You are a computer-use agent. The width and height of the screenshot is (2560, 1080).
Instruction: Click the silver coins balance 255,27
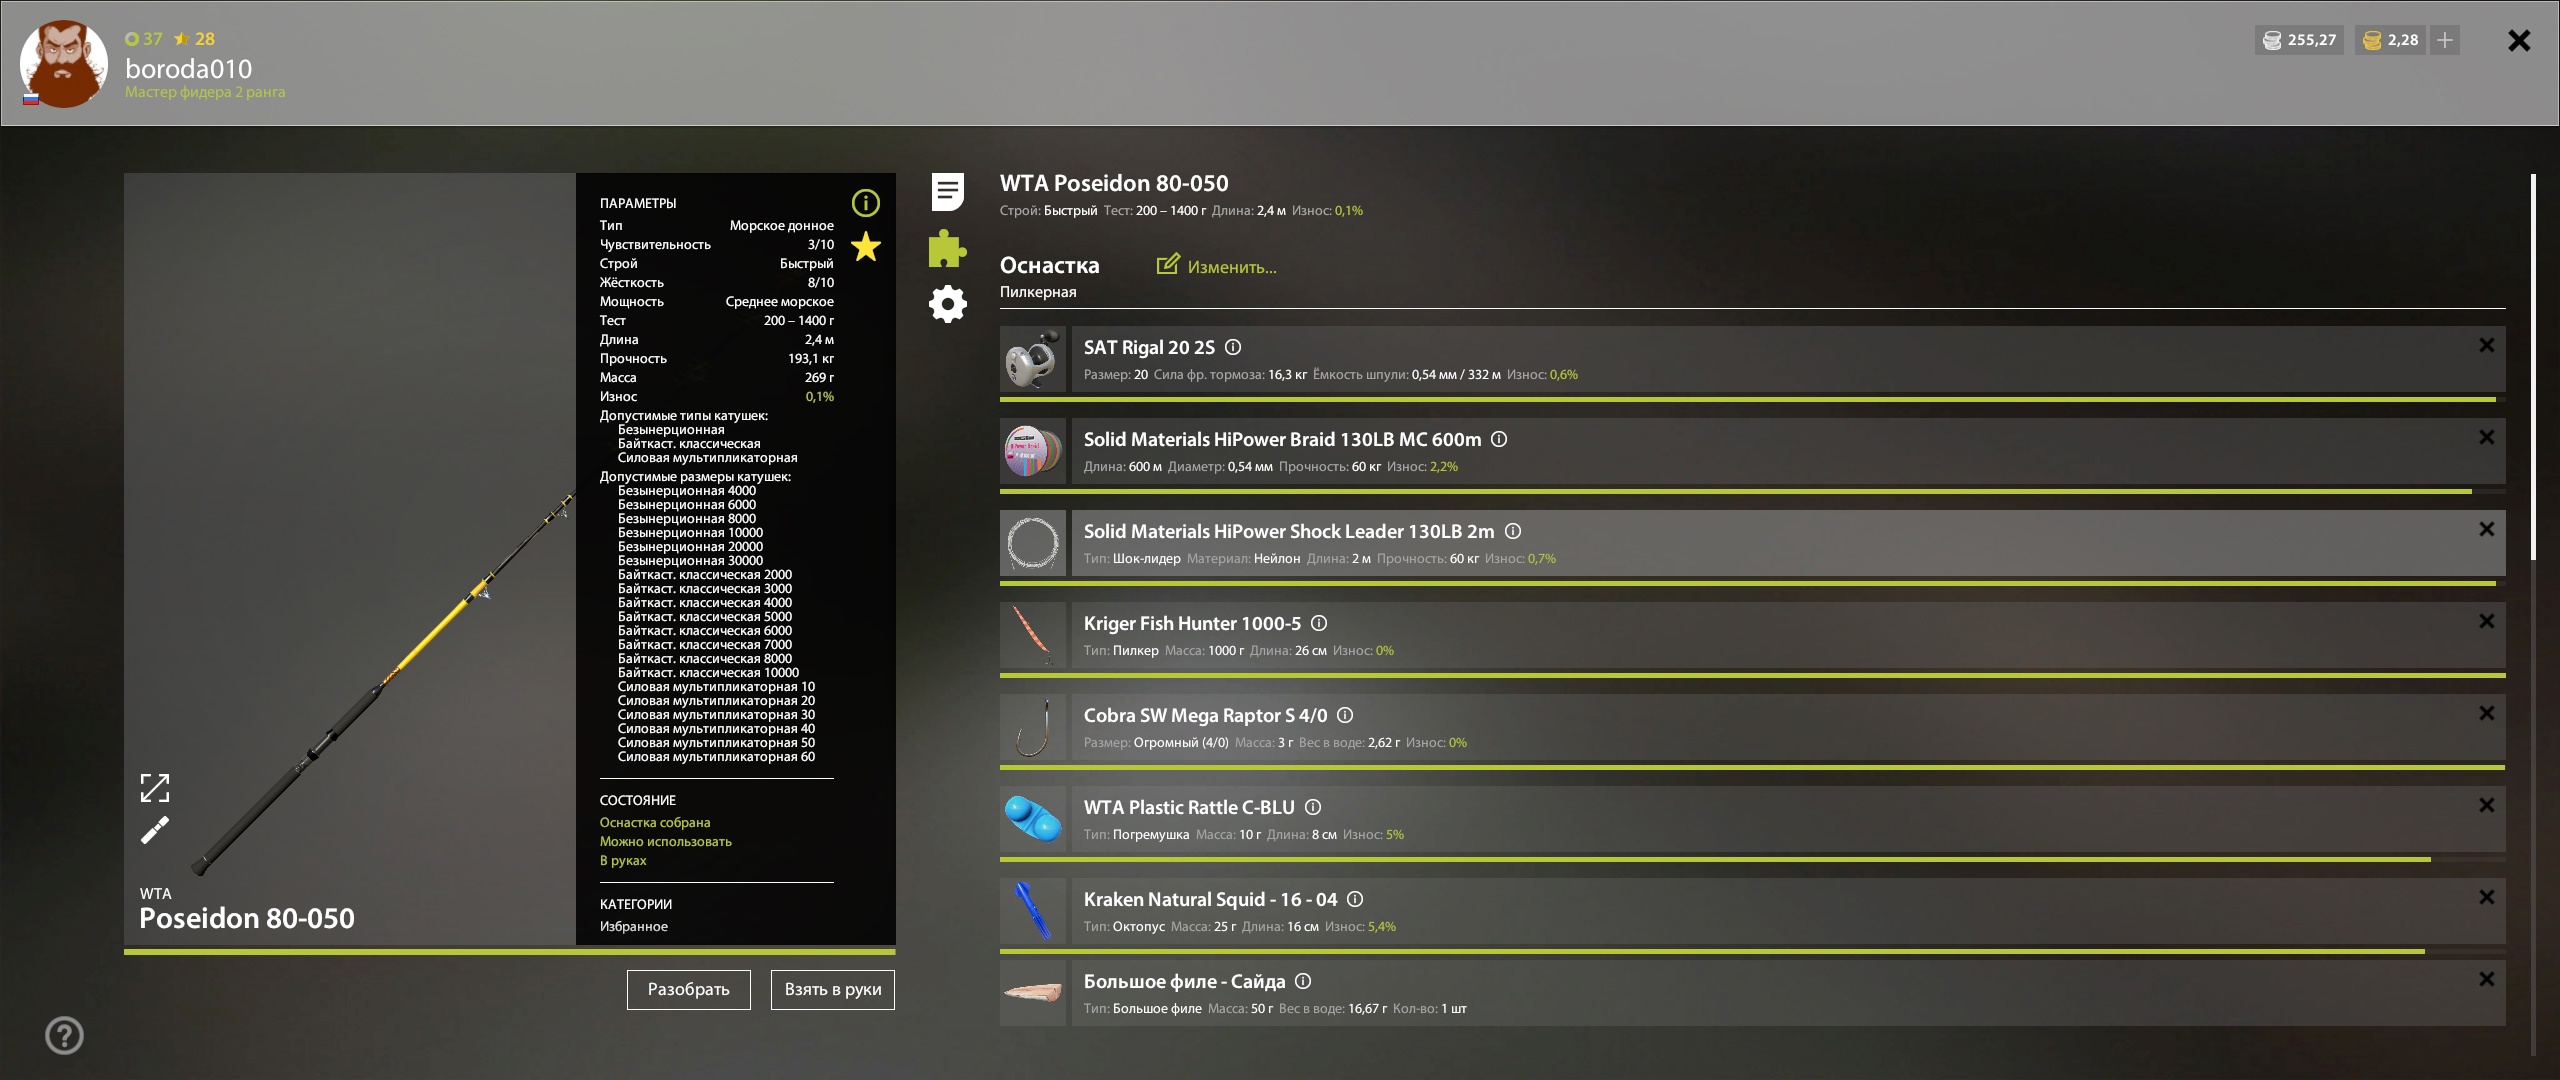point(2299,40)
